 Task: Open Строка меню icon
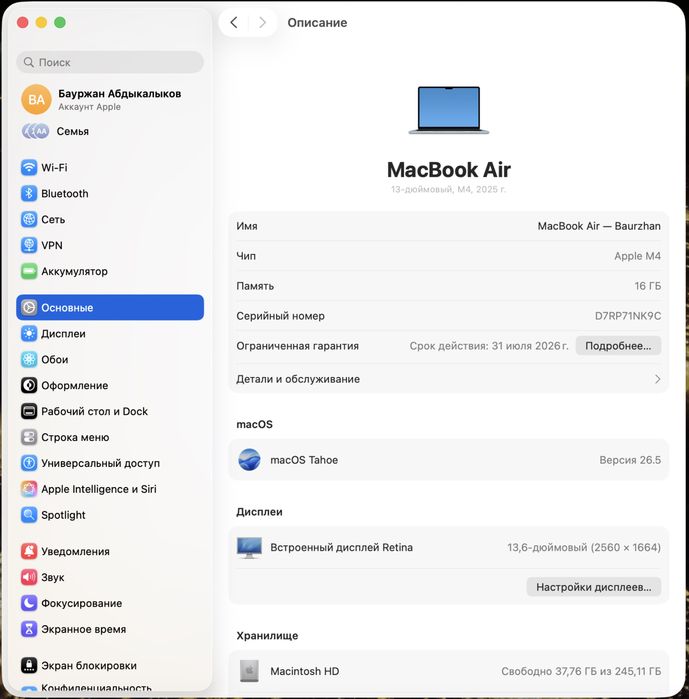click(x=29, y=437)
